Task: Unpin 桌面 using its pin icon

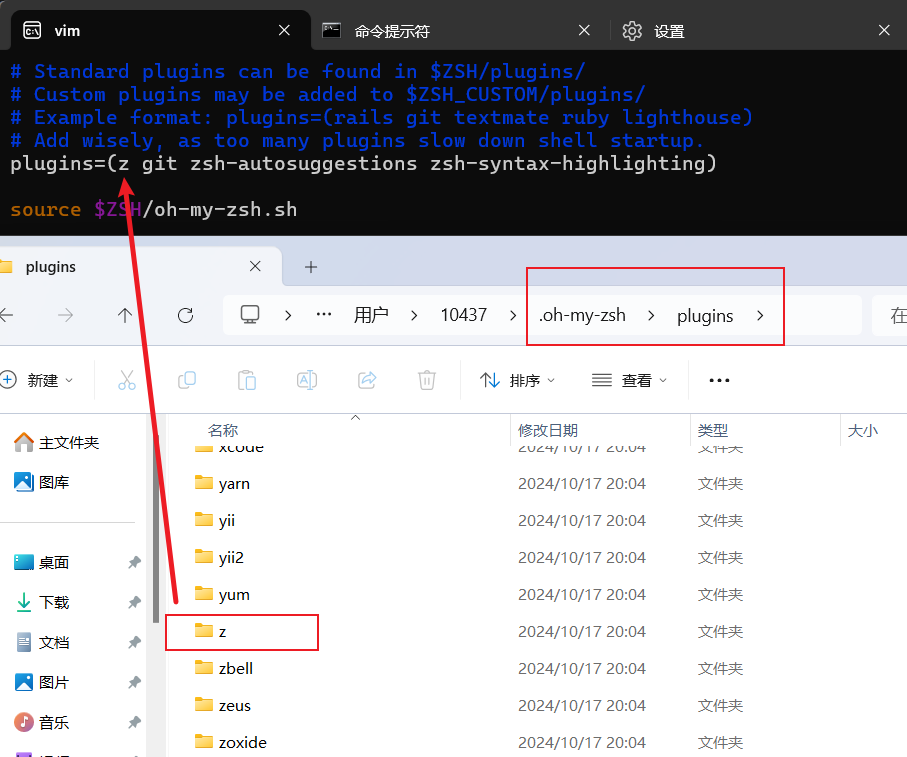Action: (x=134, y=562)
